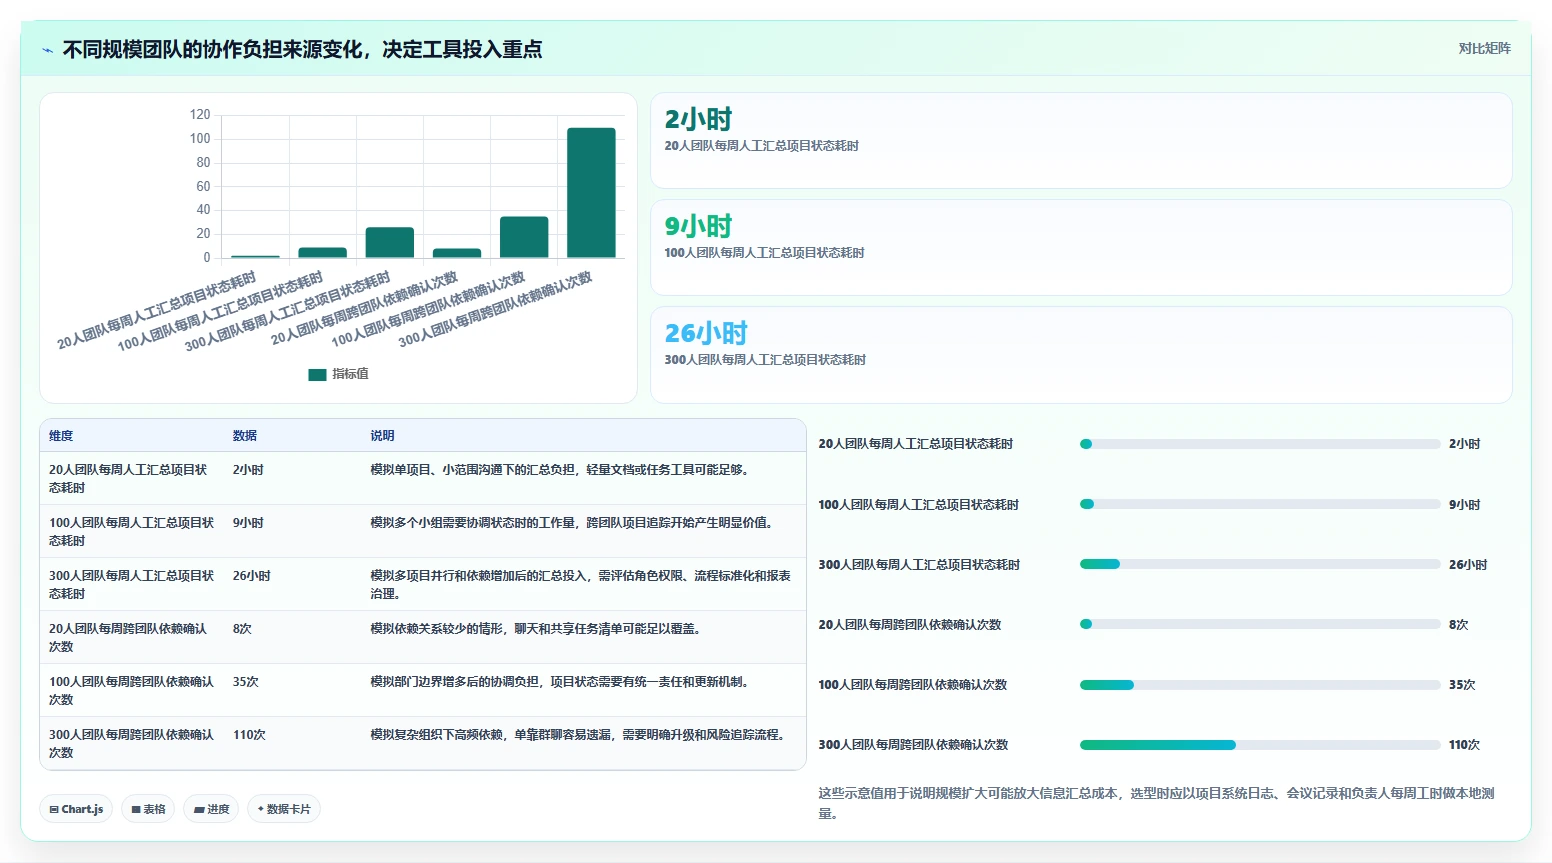1552x863 pixels.
Task: Click the title icon beside the heading
Action: coord(47,50)
